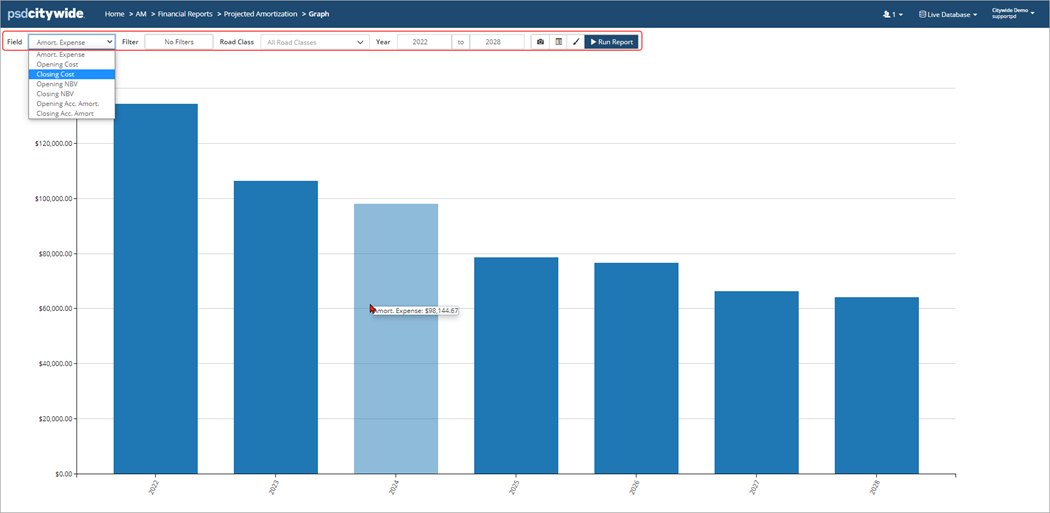The height and width of the screenshot is (513, 1050).
Task: Open AM breadcrumb link
Action: point(141,13)
